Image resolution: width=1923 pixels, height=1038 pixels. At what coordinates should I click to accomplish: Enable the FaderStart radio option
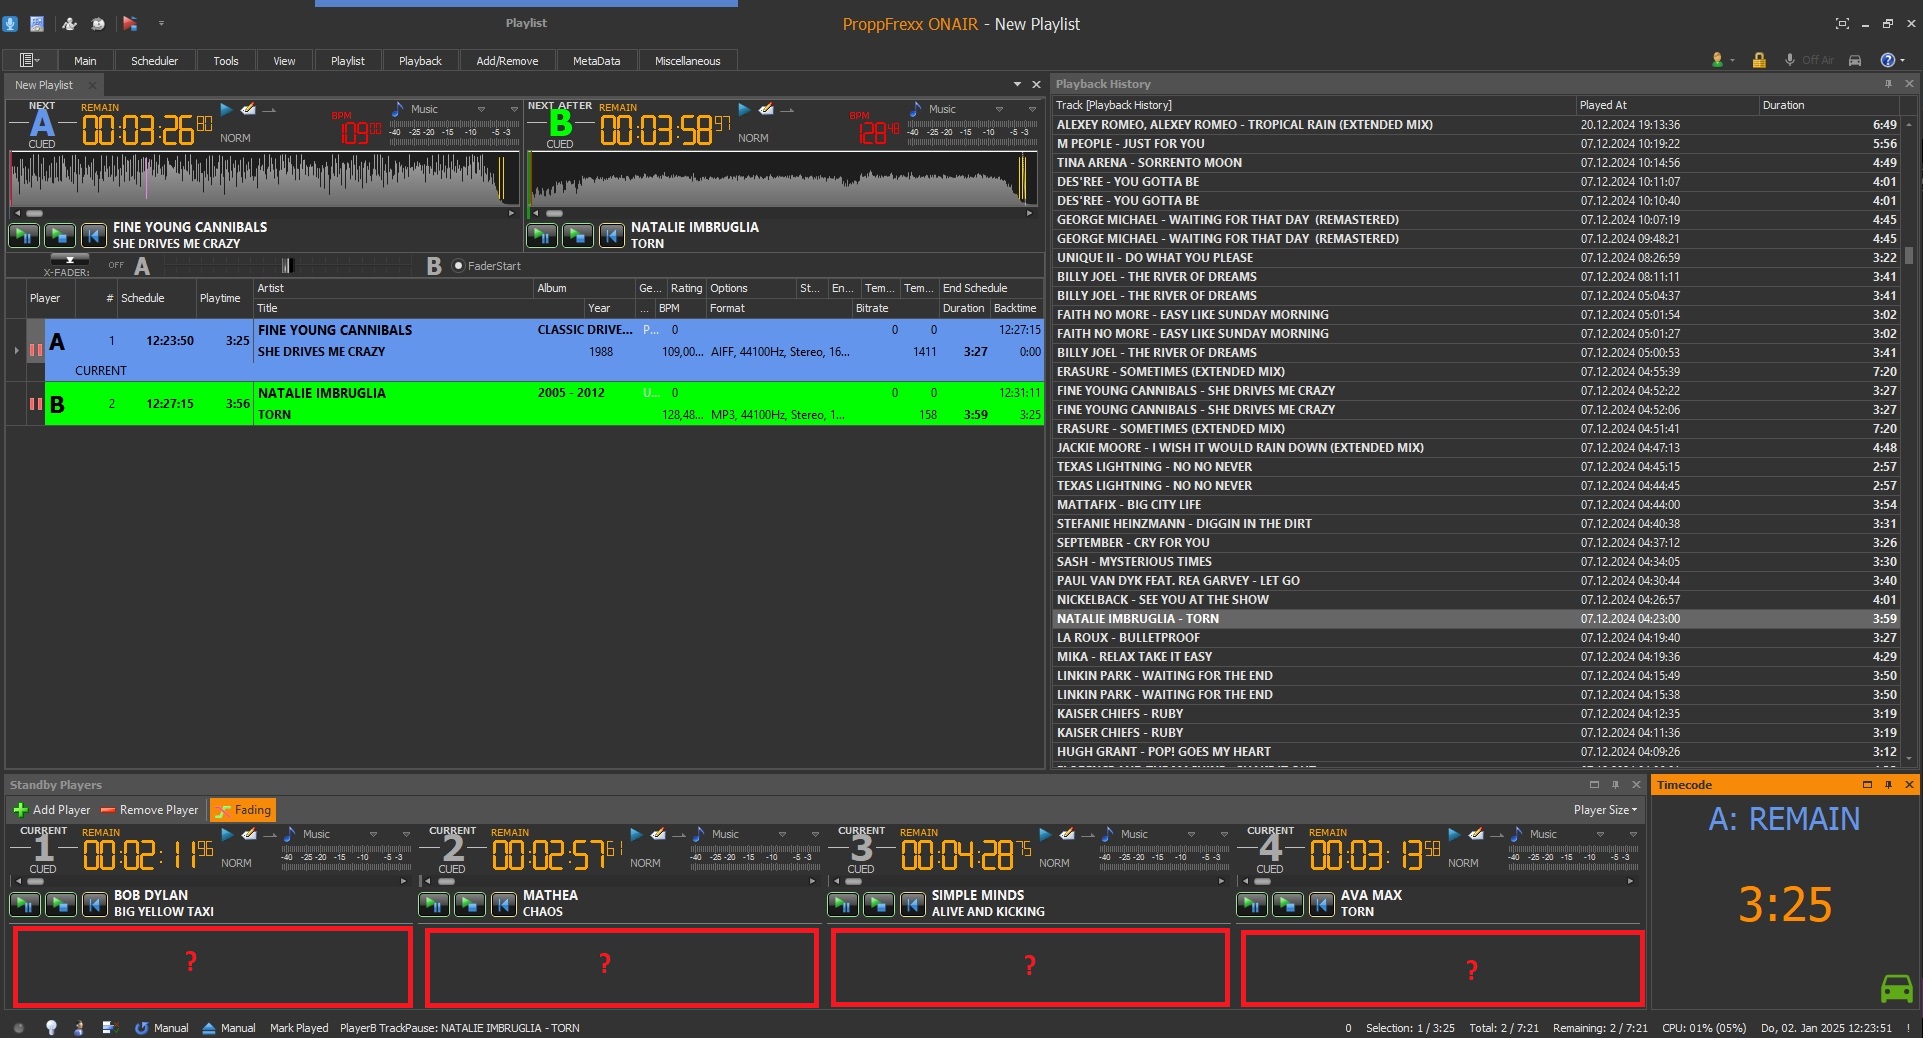(459, 266)
